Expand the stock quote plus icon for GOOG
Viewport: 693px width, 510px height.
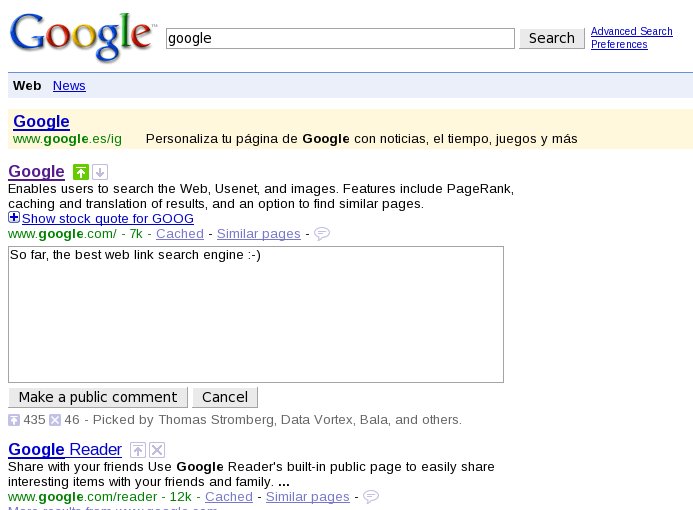pos(14,218)
